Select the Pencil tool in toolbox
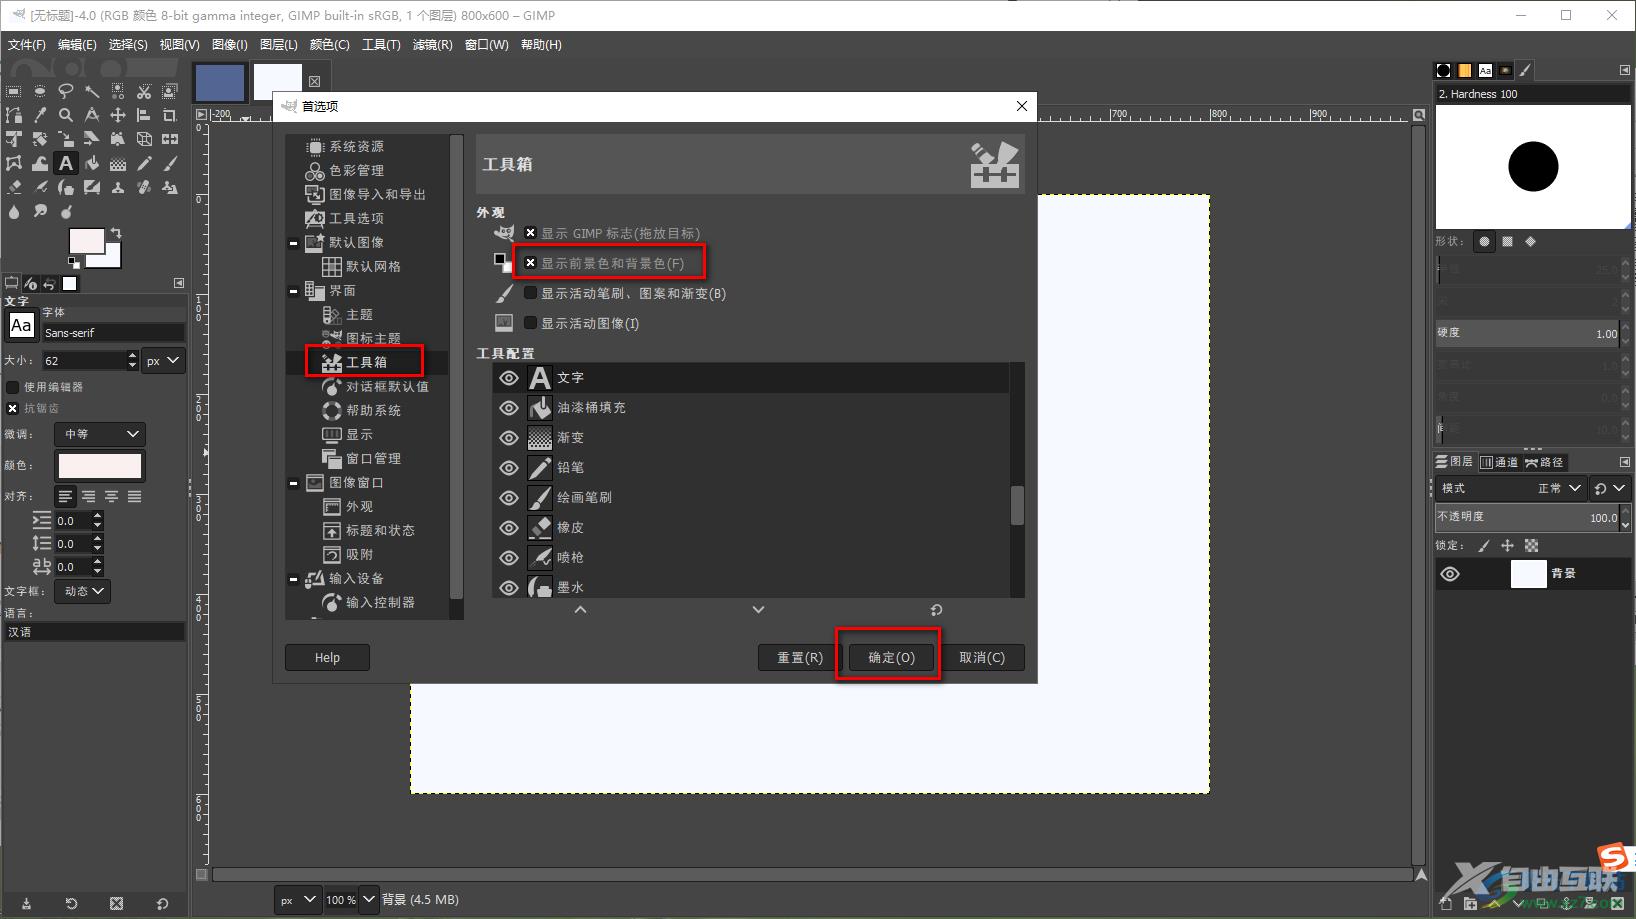Image resolution: width=1636 pixels, height=919 pixels. (144, 163)
